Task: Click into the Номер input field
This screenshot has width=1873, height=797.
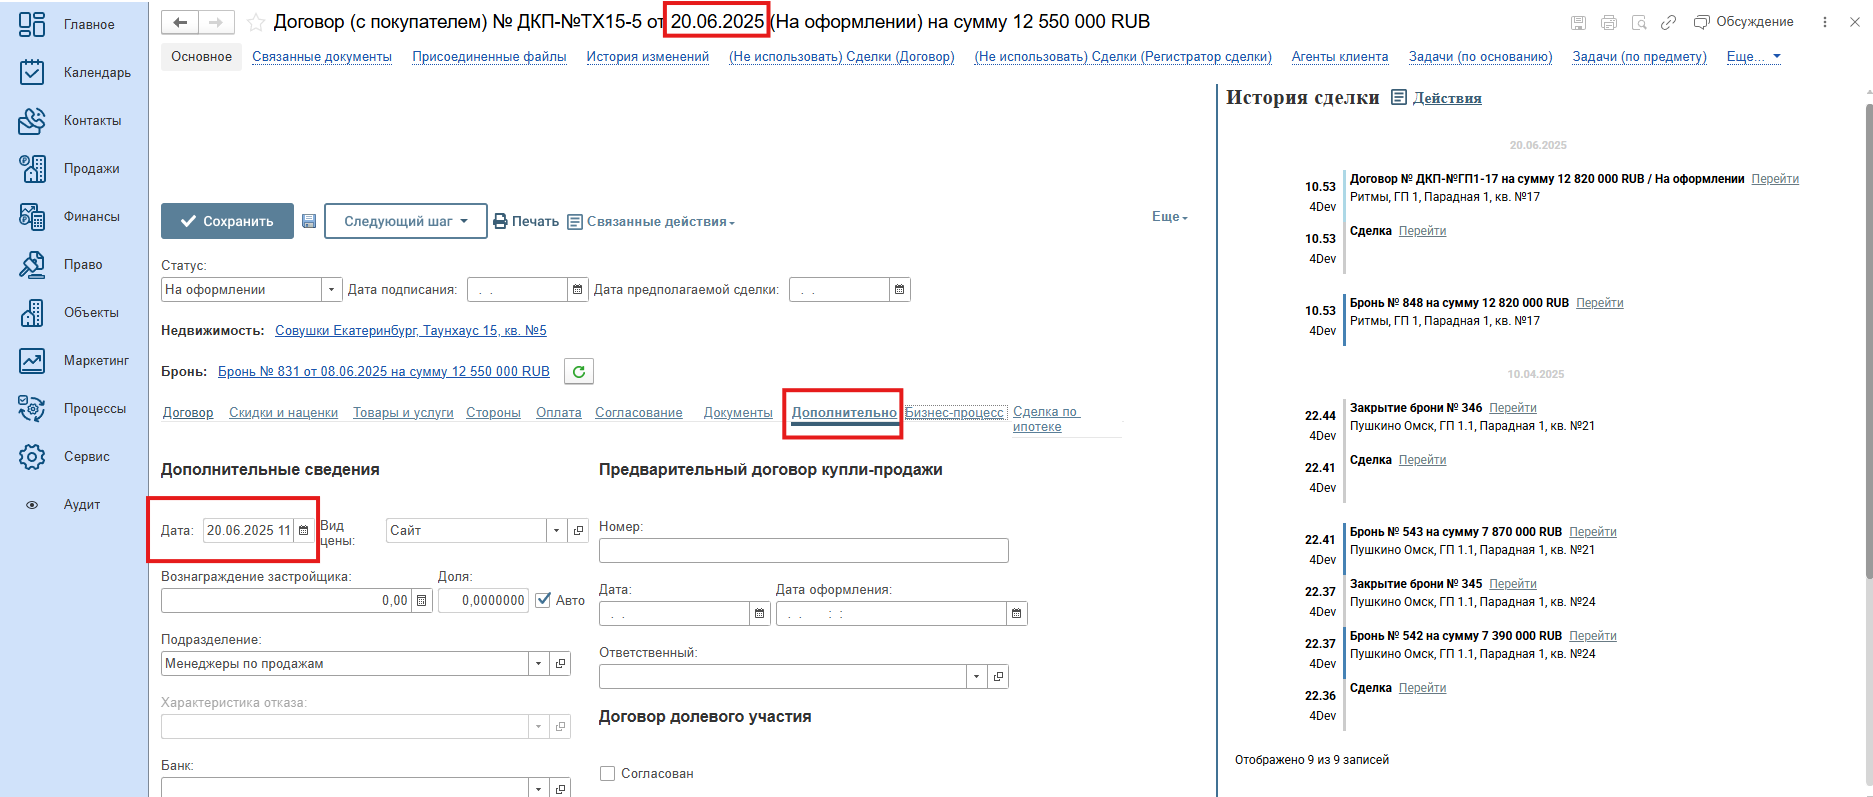Action: pyautogui.click(x=803, y=551)
